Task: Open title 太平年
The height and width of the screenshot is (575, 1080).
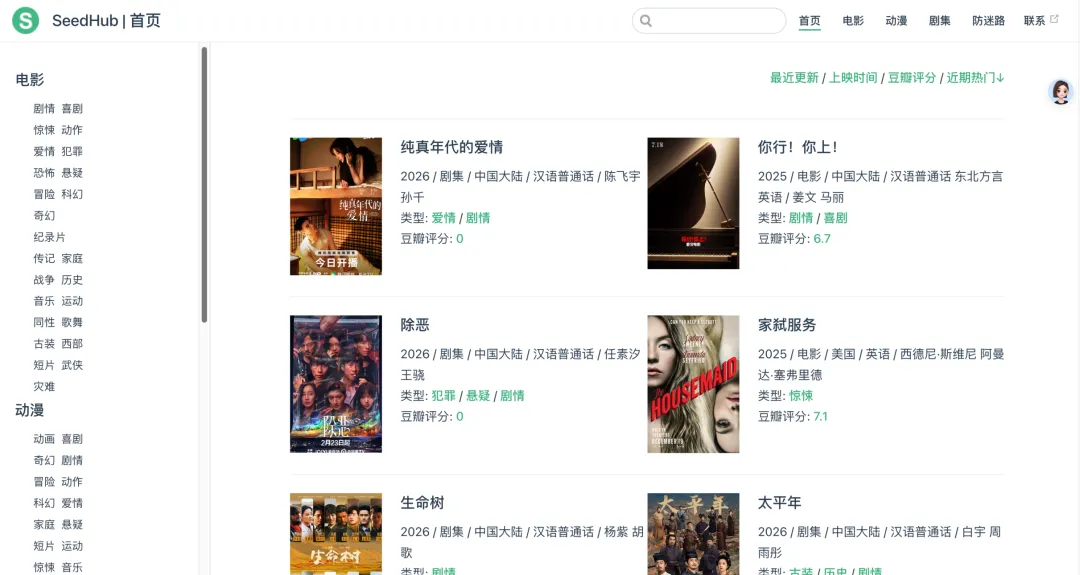Action: coord(780,502)
